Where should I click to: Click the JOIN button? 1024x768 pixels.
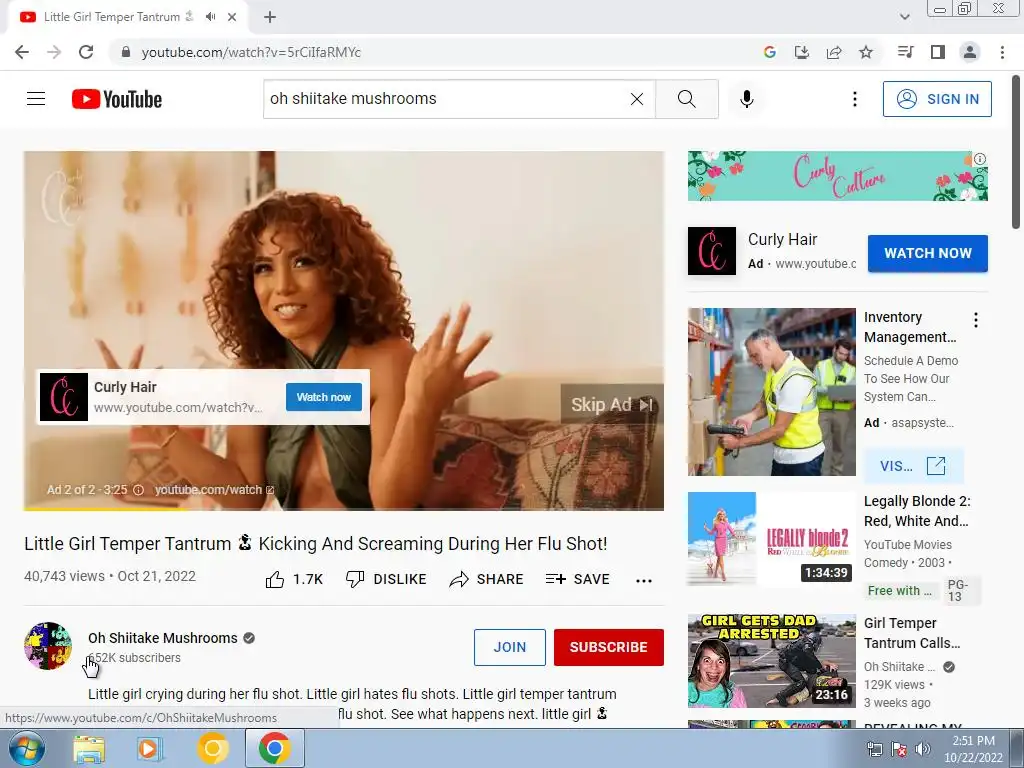coord(509,647)
